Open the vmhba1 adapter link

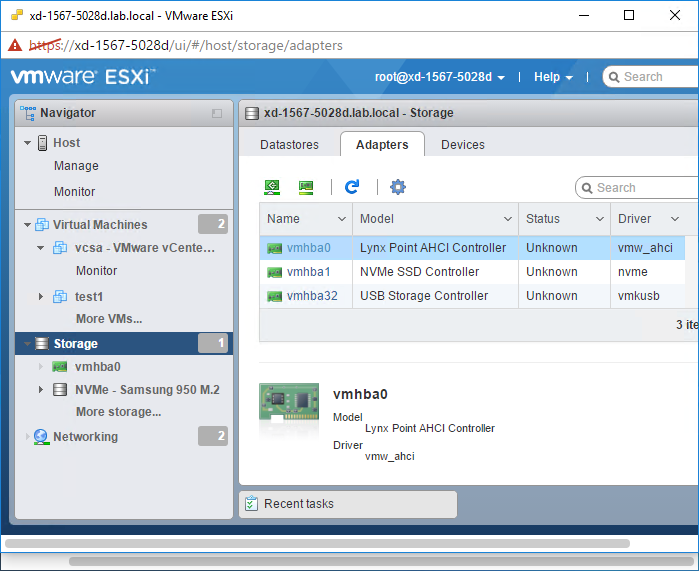tap(308, 272)
